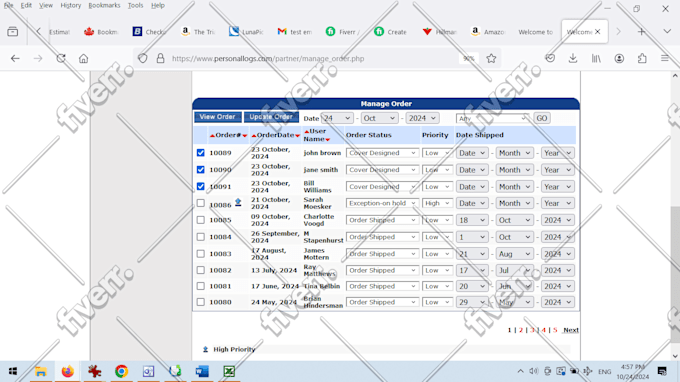The height and width of the screenshot is (382, 680).
Task: Open the Pocket save icon
Action: pos(550,59)
